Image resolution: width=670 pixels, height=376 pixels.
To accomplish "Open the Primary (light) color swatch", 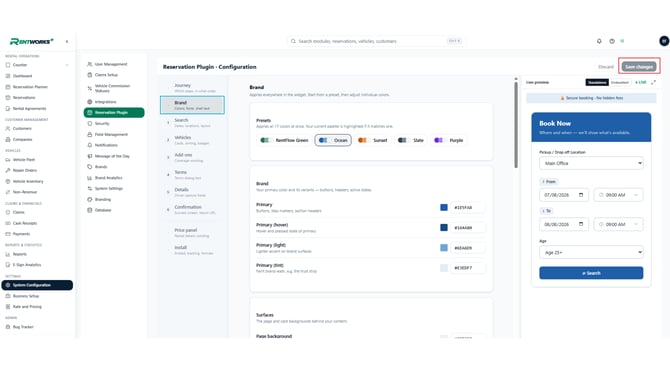I will point(444,247).
